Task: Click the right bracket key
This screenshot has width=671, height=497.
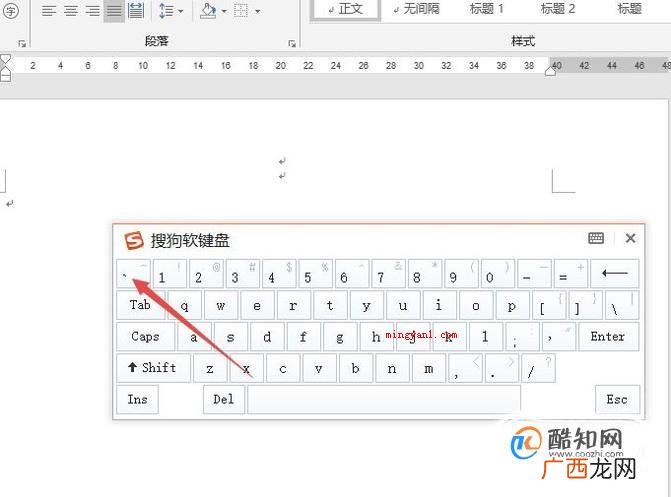Action: click(585, 305)
